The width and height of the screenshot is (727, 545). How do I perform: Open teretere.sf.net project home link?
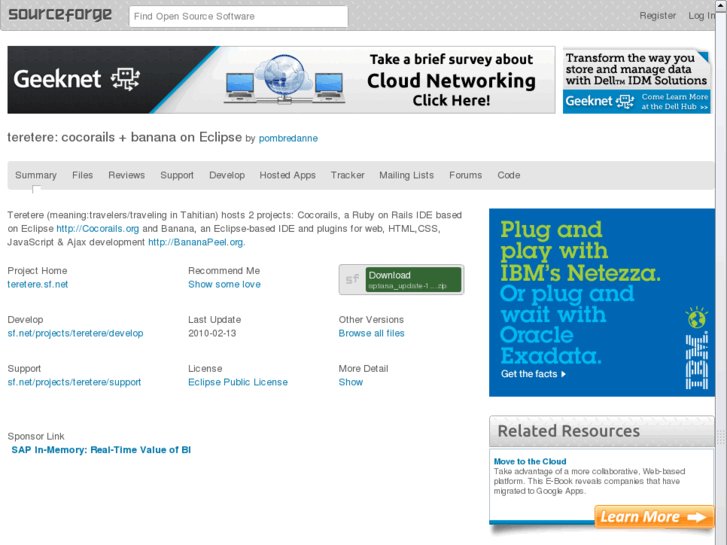click(x=38, y=284)
